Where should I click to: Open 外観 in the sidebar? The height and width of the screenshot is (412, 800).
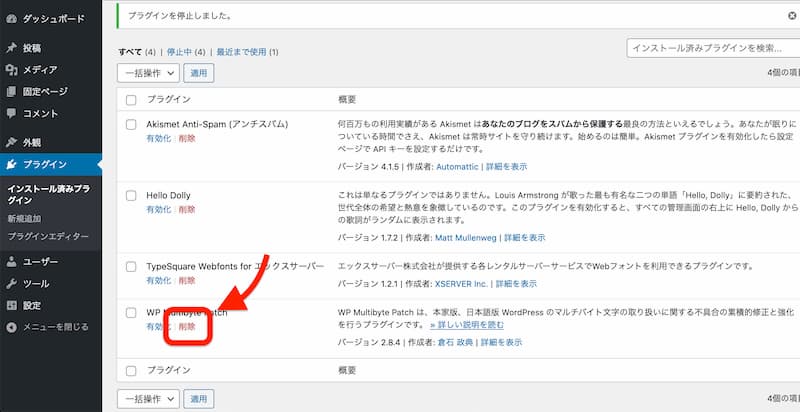(x=32, y=143)
